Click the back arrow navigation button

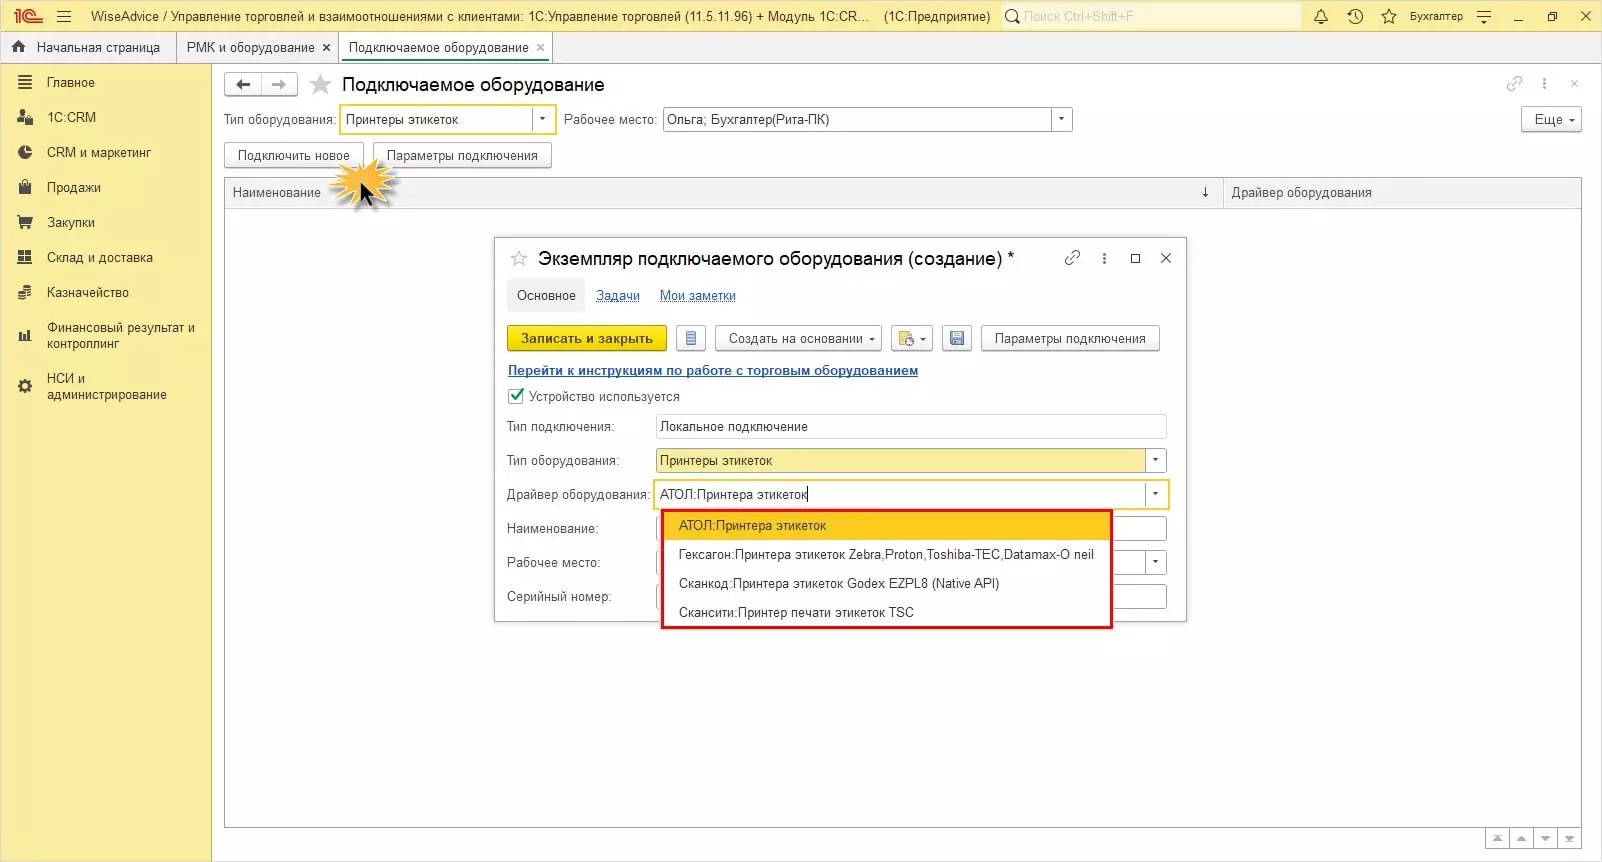tap(243, 85)
